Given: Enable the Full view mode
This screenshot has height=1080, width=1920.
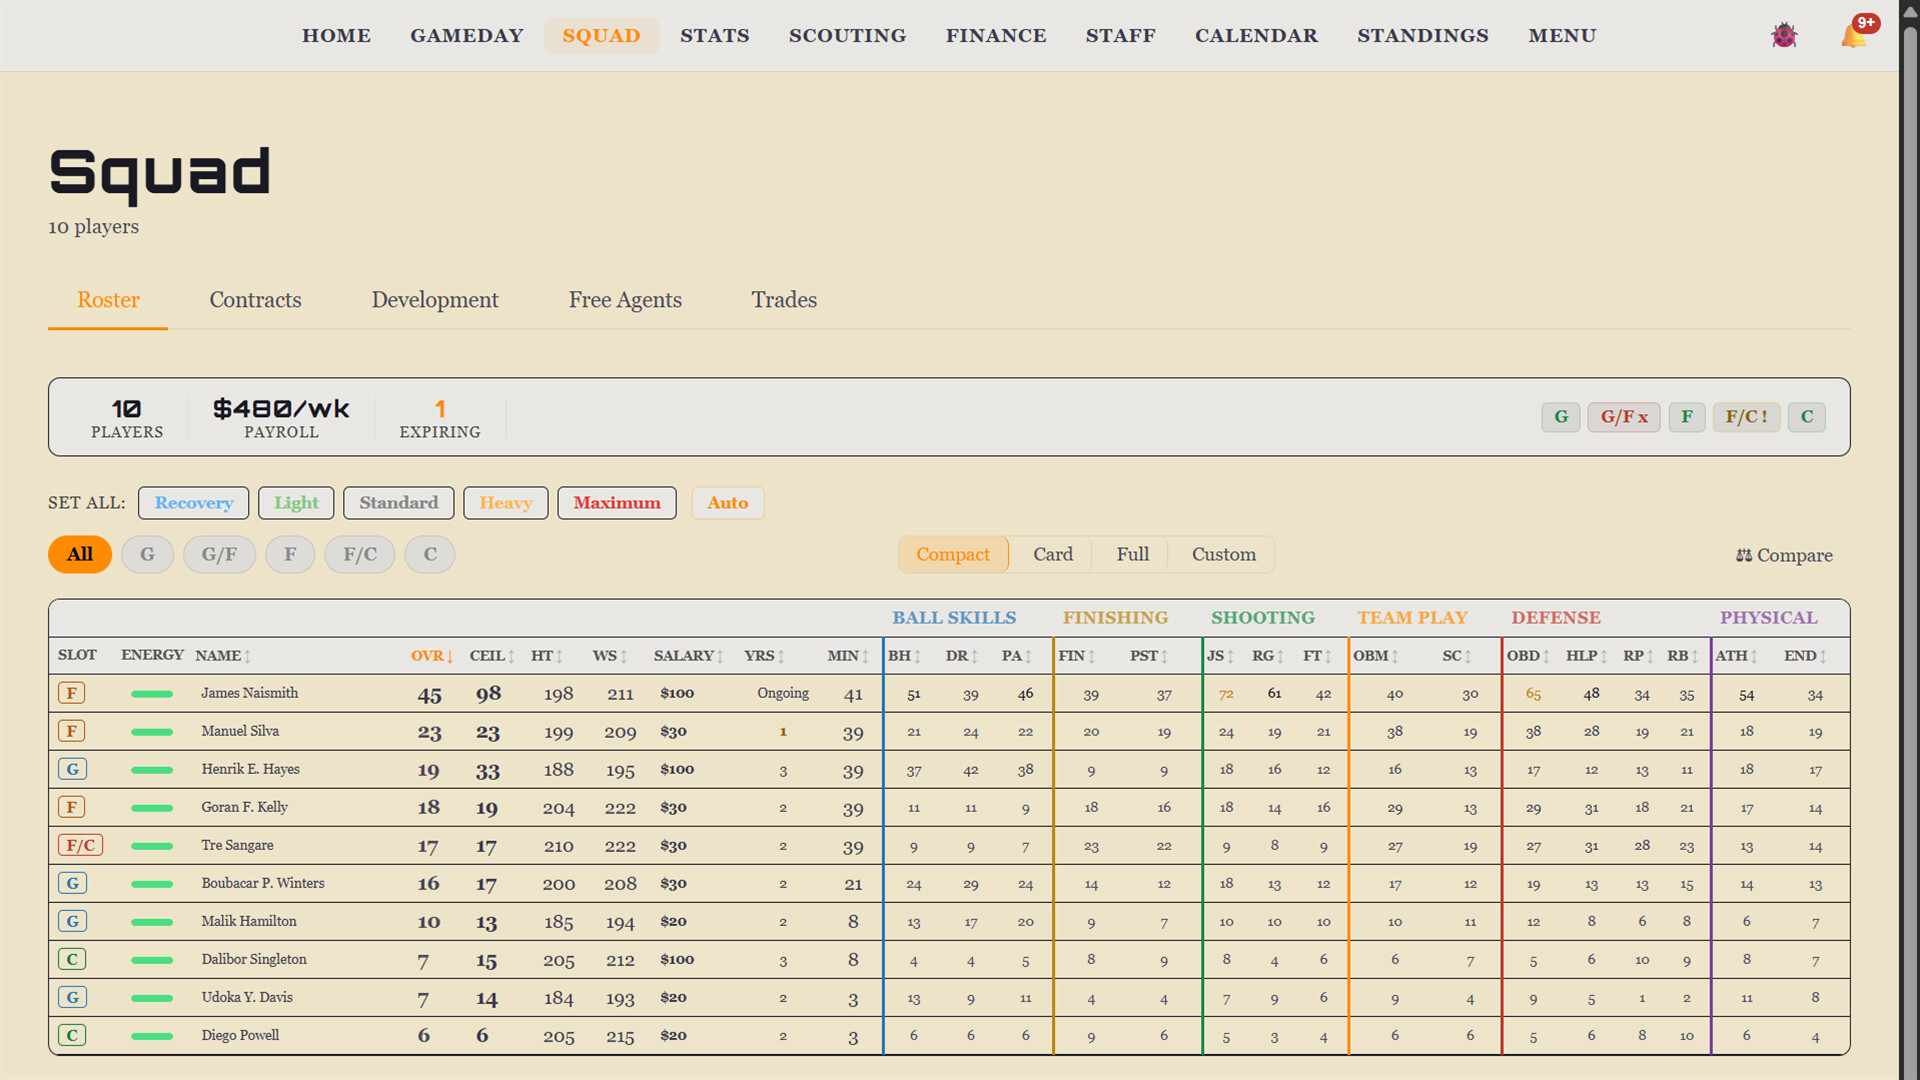Looking at the screenshot, I should 1132,555.
